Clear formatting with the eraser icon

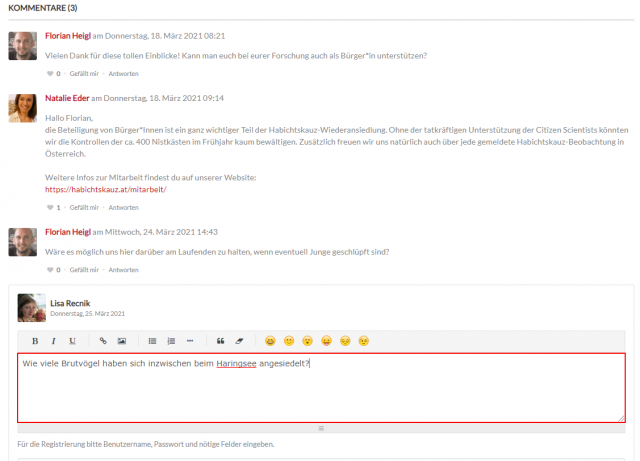coord(239,341)
